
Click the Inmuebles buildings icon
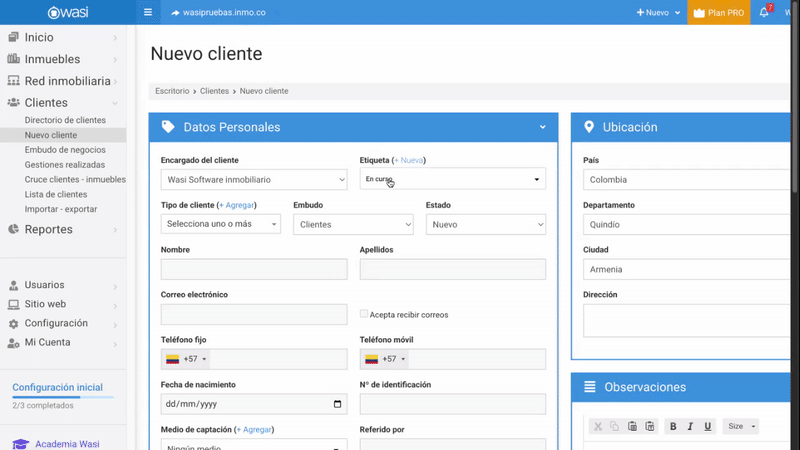14,59
